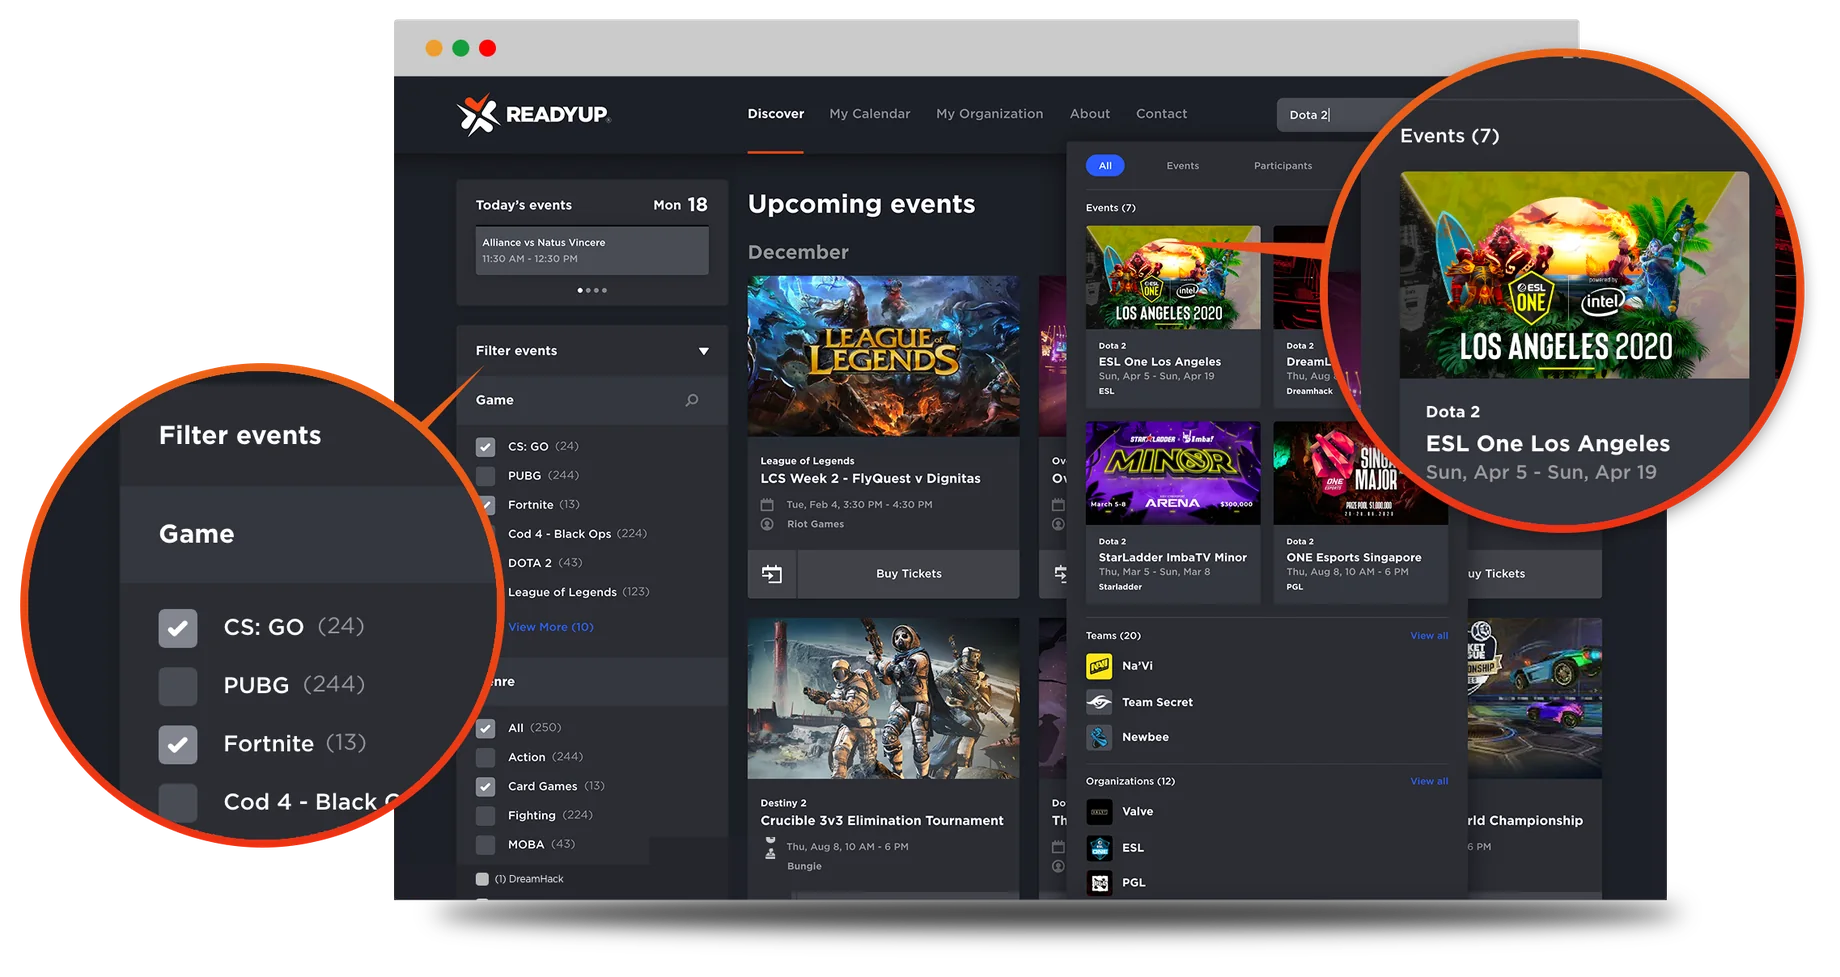Filter search results by Events

coord(1182,166)
